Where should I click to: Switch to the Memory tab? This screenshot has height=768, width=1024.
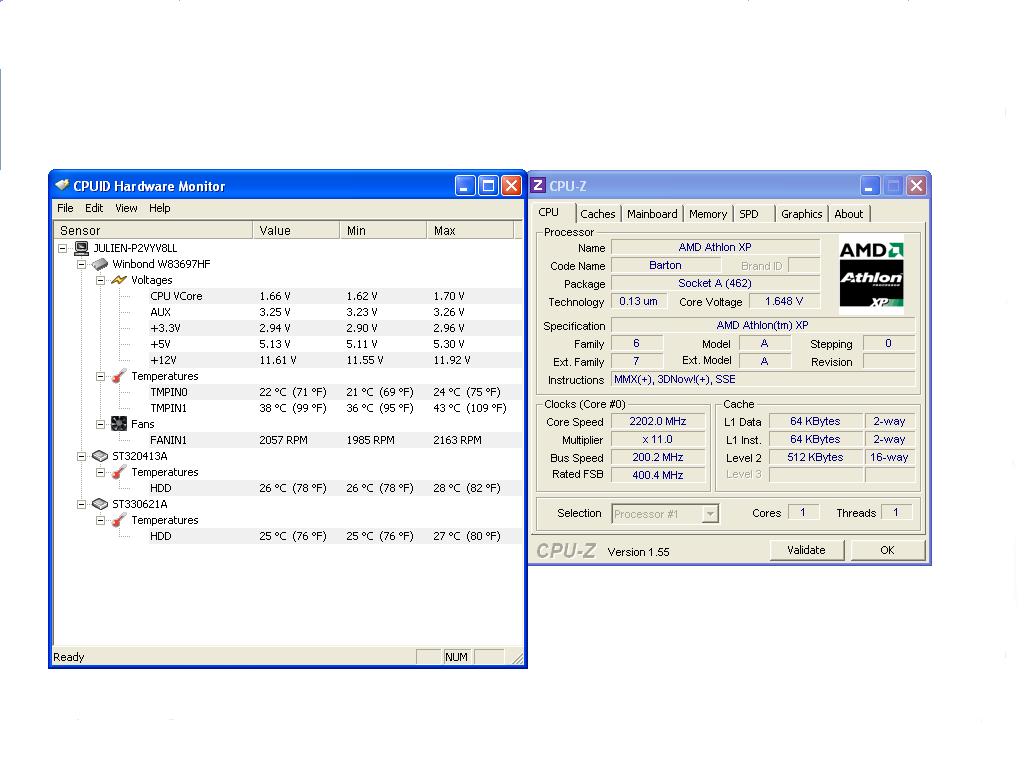[x=708, y=214]
